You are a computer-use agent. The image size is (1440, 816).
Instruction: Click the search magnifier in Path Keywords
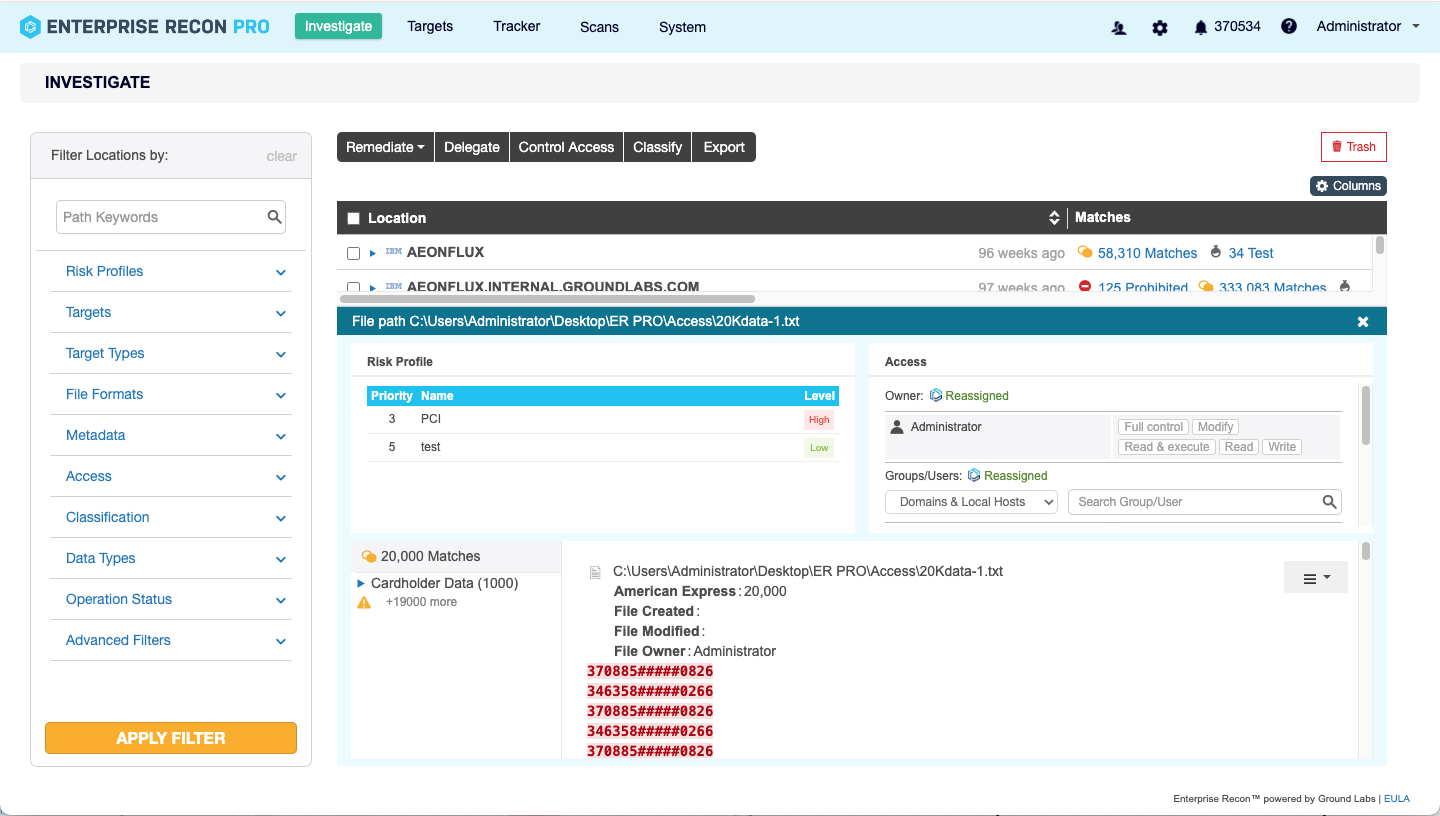click(274, 217)
